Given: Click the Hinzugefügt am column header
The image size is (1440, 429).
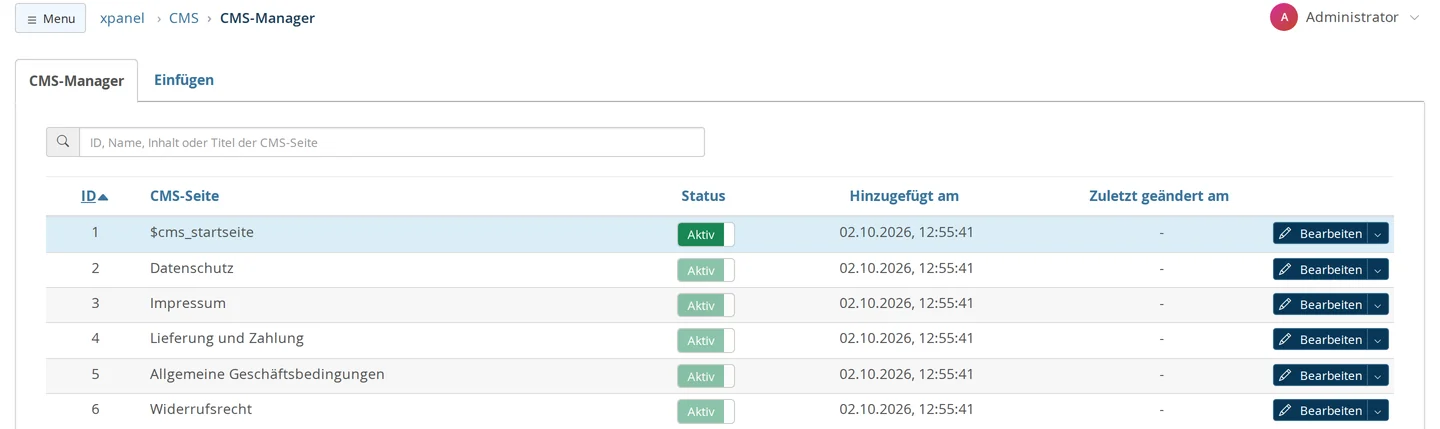Looking at the screenshot, I should 904,196.
